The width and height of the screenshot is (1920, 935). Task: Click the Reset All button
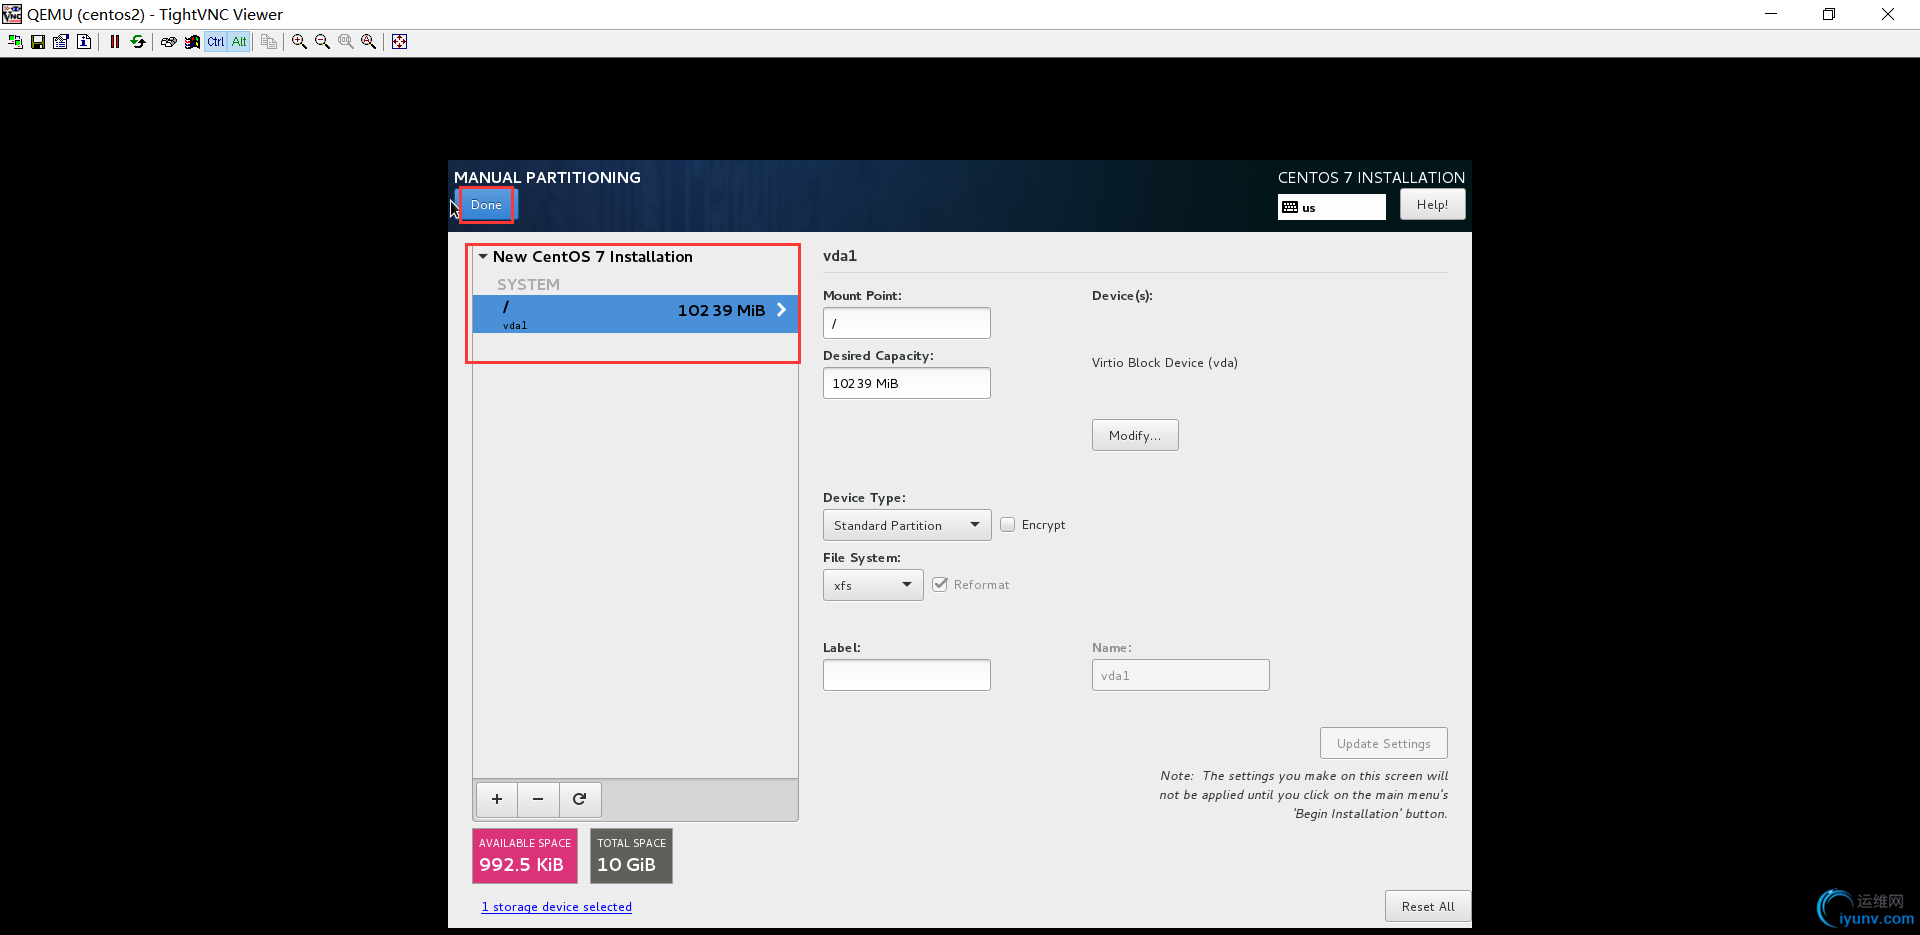(1428, 906)
